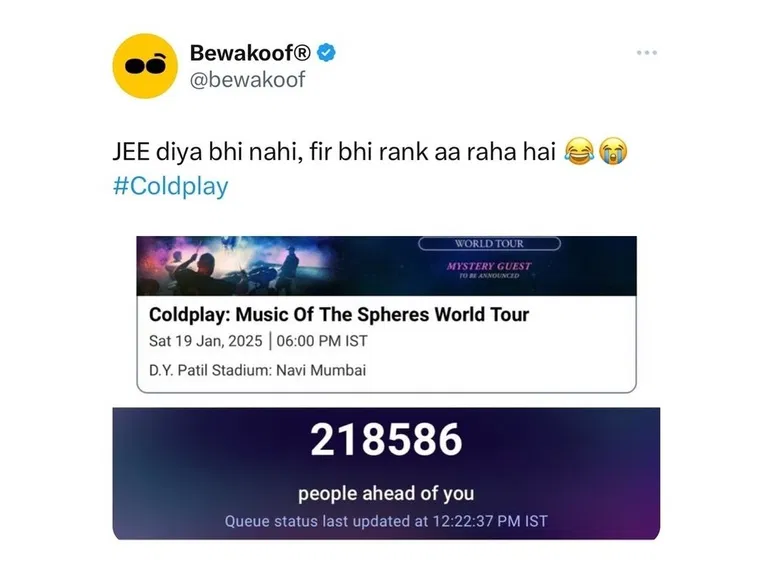Click the laughing tears emoji
The width and height of the screenshot is (768, 575).
pyautogui.click(x=579, y=151)
